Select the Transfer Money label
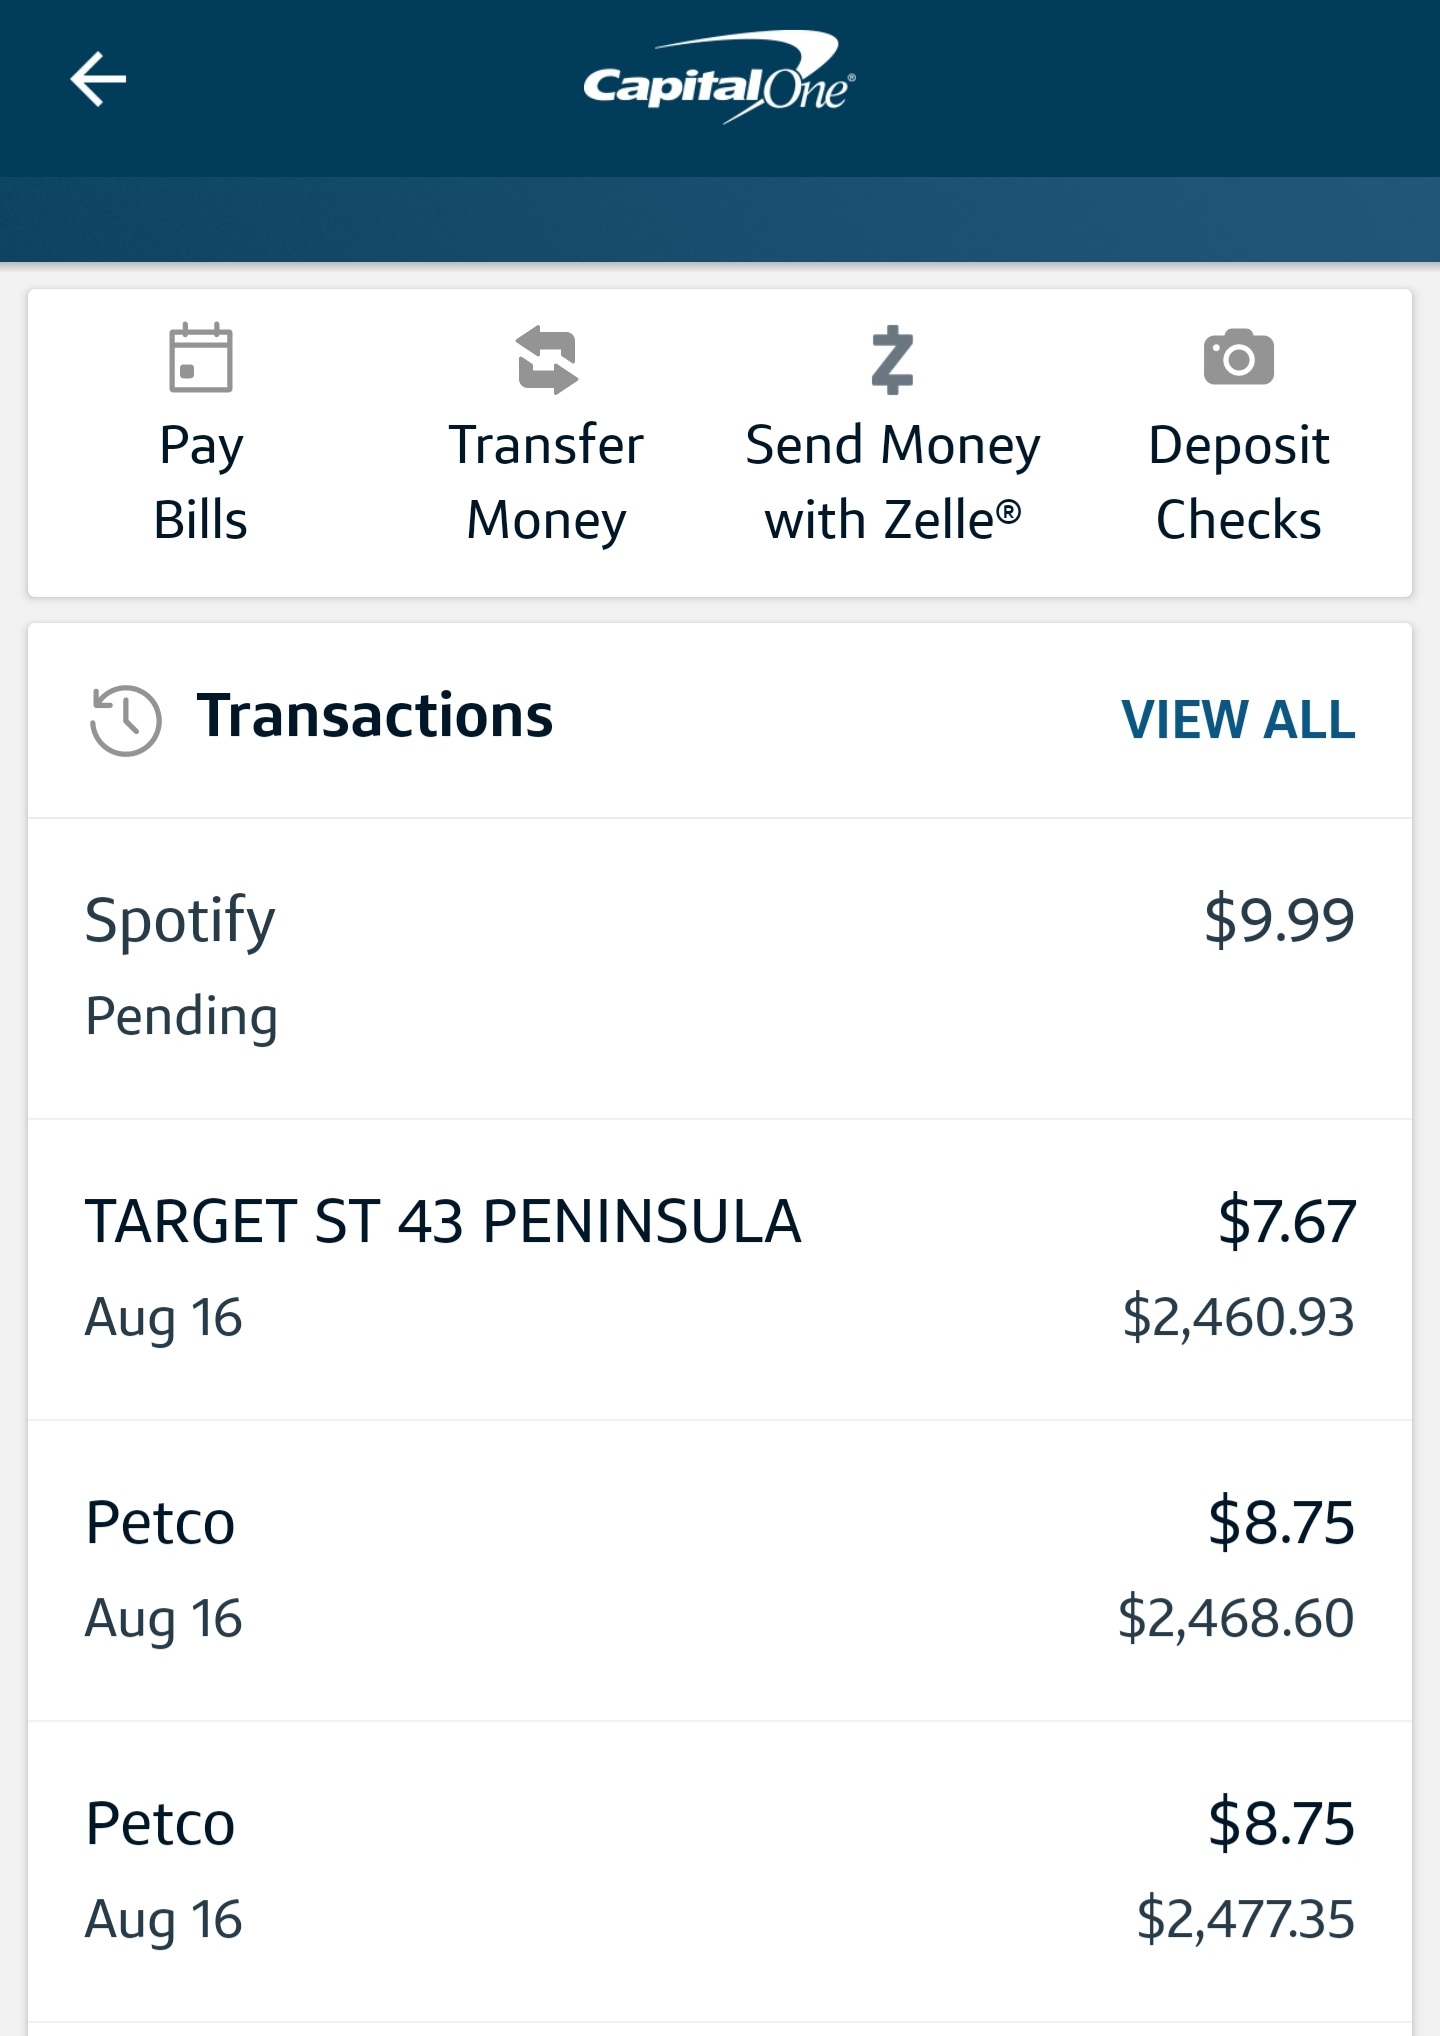 [x=546, y=483]
